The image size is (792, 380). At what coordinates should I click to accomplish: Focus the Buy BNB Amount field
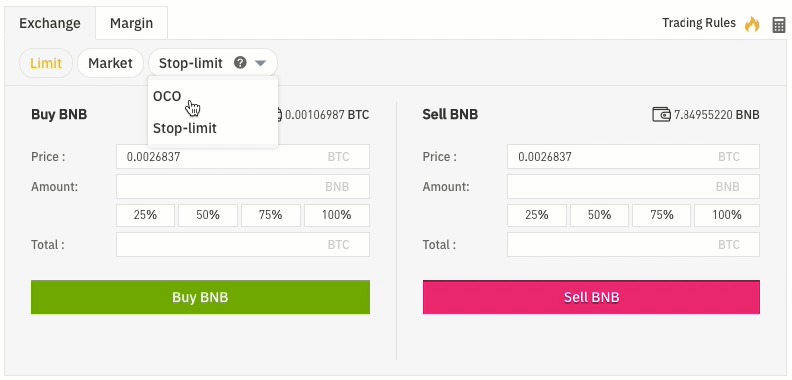pos(243,186)
